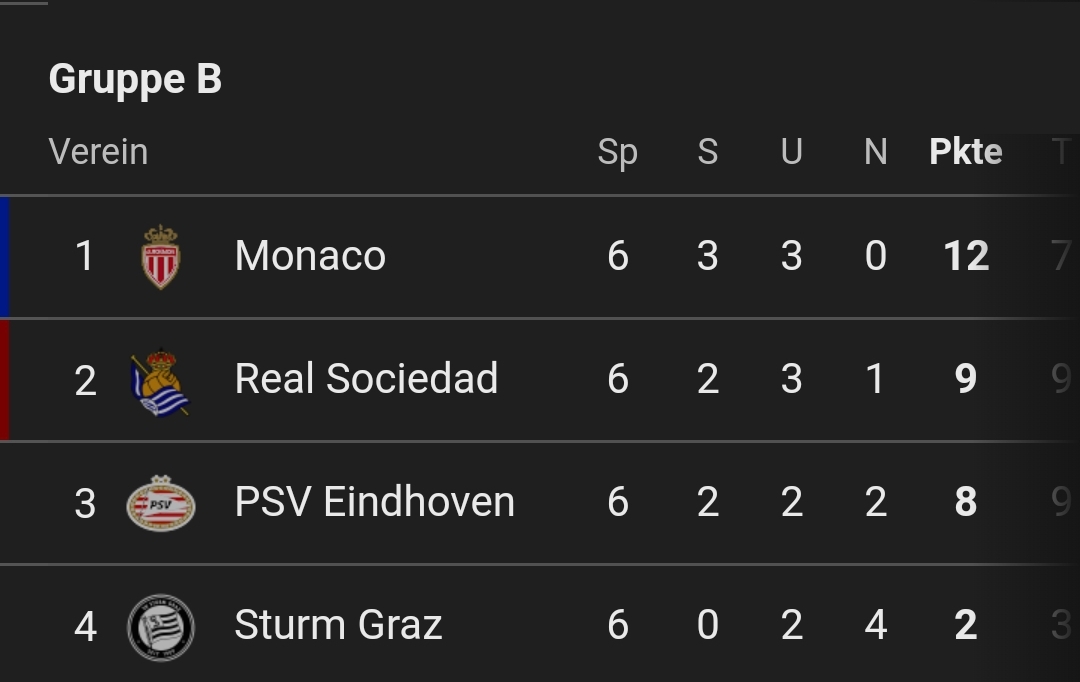Screen dimensions: 1080x682
Task: Click the PSV Eindhoven club logo
Action: [160, 503]
